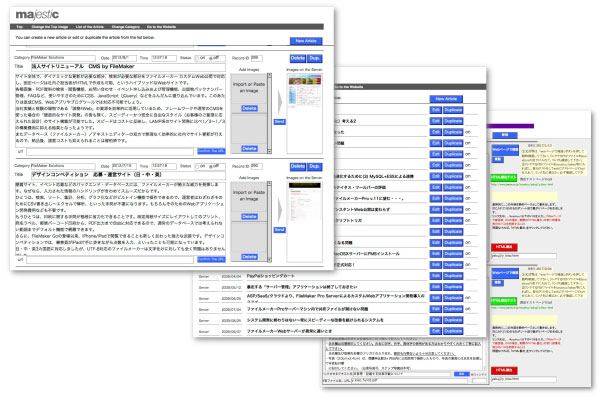600x400 pixels.
Task: Click blue button under purple bar in right window
Action: [505, 136]
